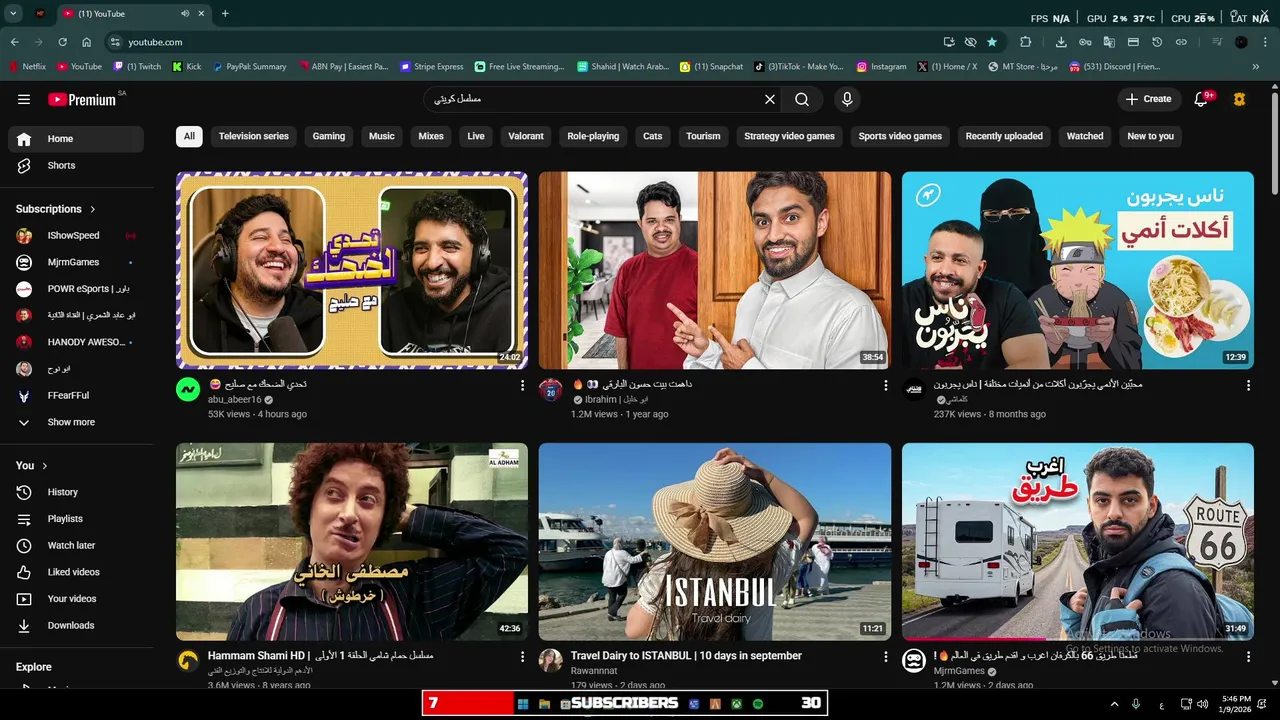Open the notifications bell
The width and height of the screenshot is (1280, 720).
click(1202, 99)
